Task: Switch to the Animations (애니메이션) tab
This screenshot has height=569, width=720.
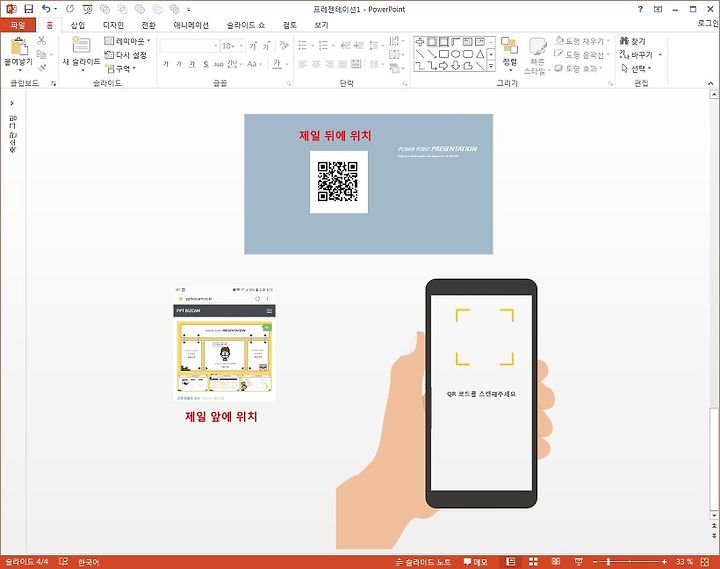Action: 191,25
